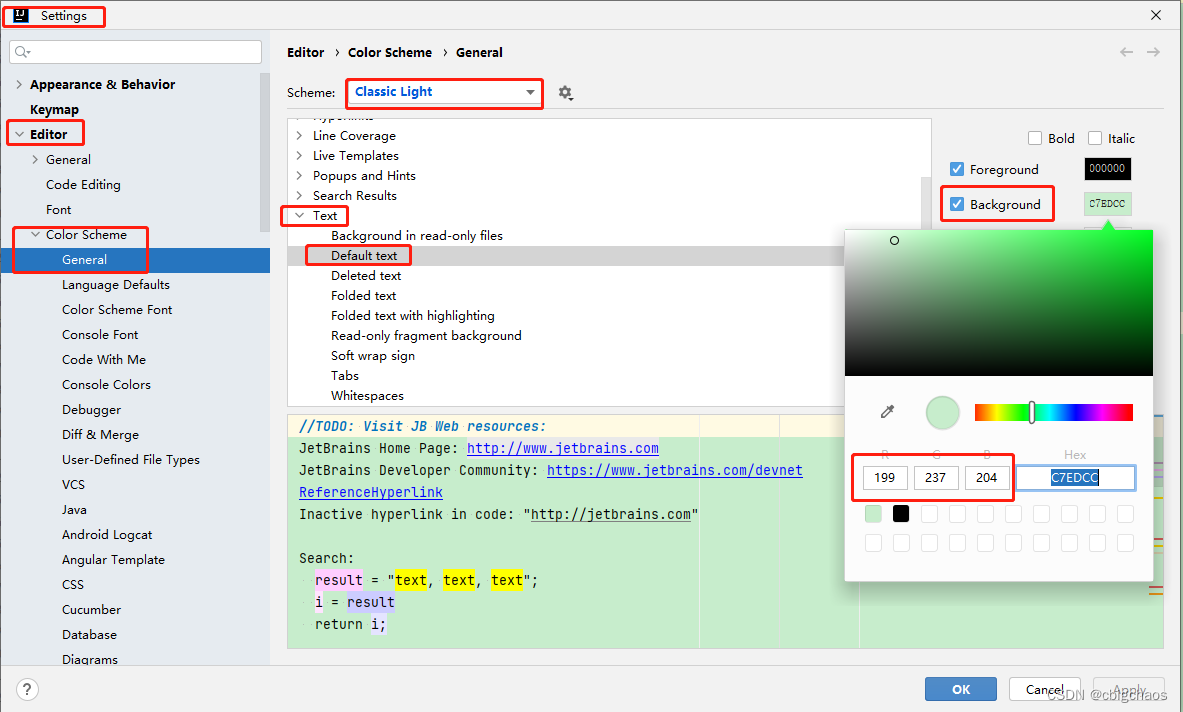Uncheck the Background checkbox
Image resolution: width=1183 pixels, height=712 pixels.
click(957, 204)
